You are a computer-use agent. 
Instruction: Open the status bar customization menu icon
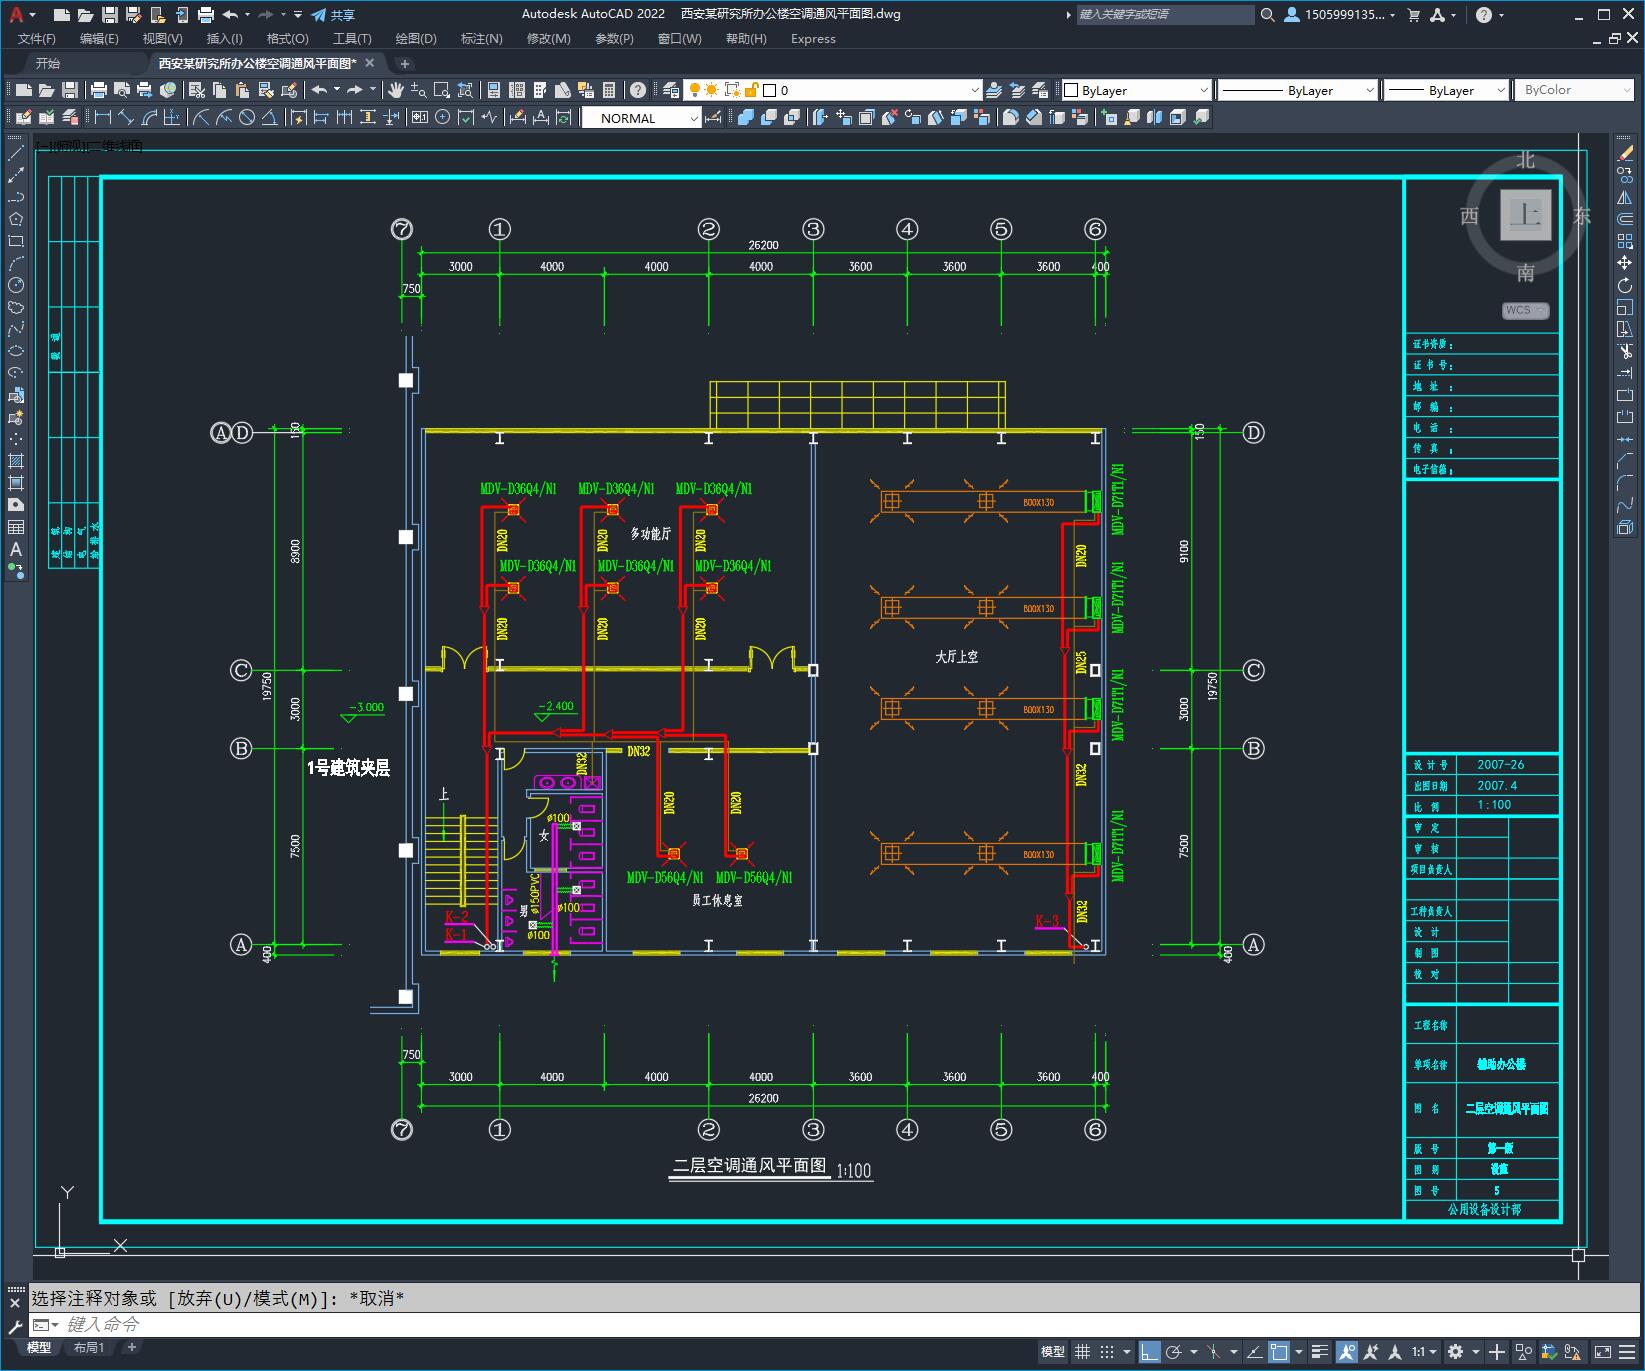click(x=1627, y=1352)
